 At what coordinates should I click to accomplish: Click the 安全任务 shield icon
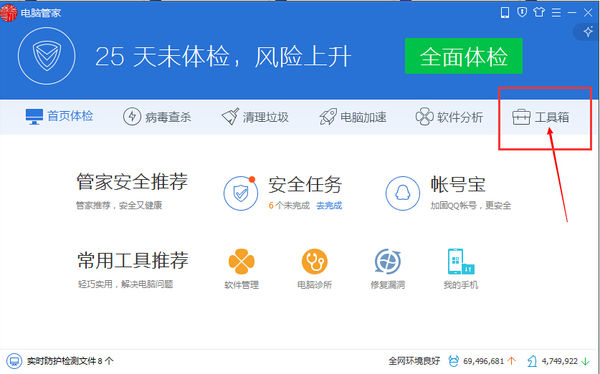click(x=241, y=193)
